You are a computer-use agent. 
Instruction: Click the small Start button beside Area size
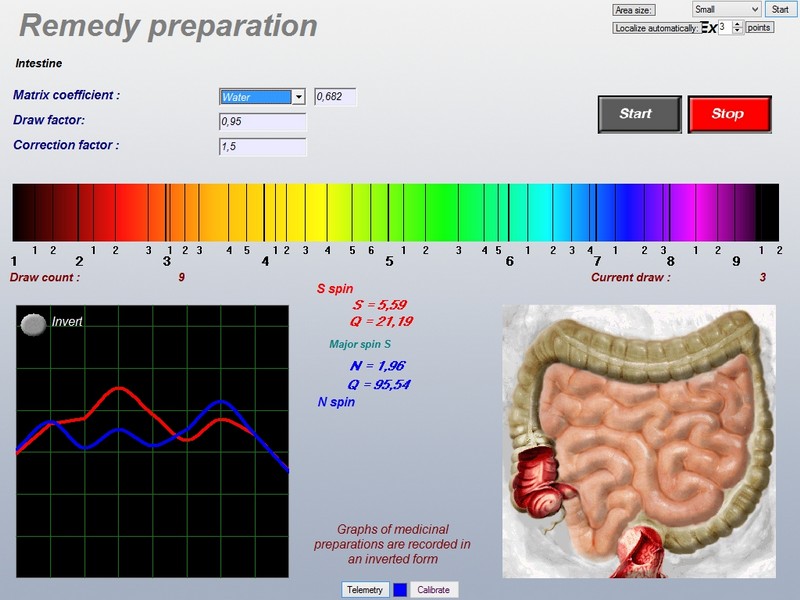point(779,9)
